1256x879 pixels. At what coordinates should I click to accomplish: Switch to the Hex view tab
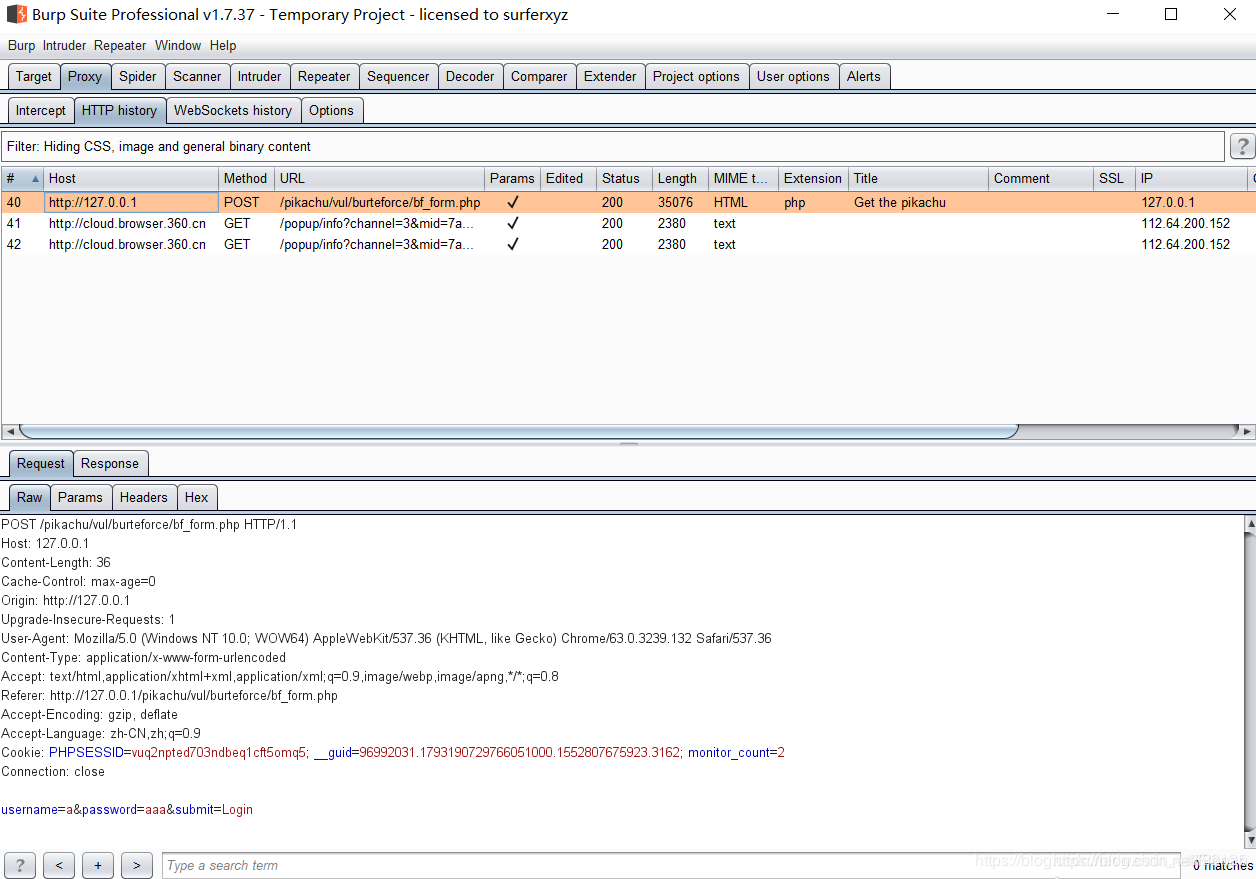point(197,497)
